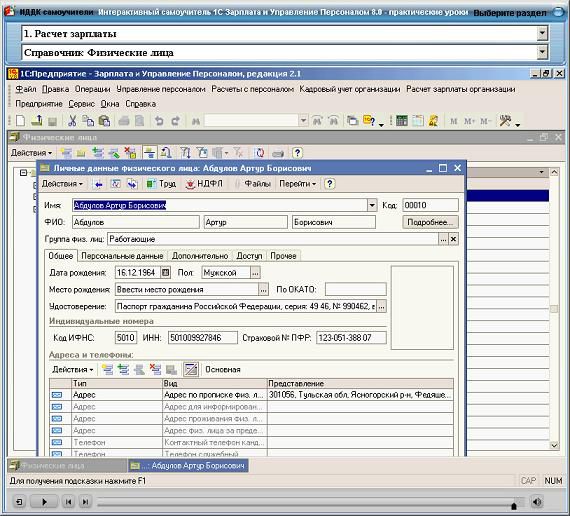The width and height of the screenshot is (570, 516).
Task: Switch to the Персональные данные tab
Action: [122, 256]
